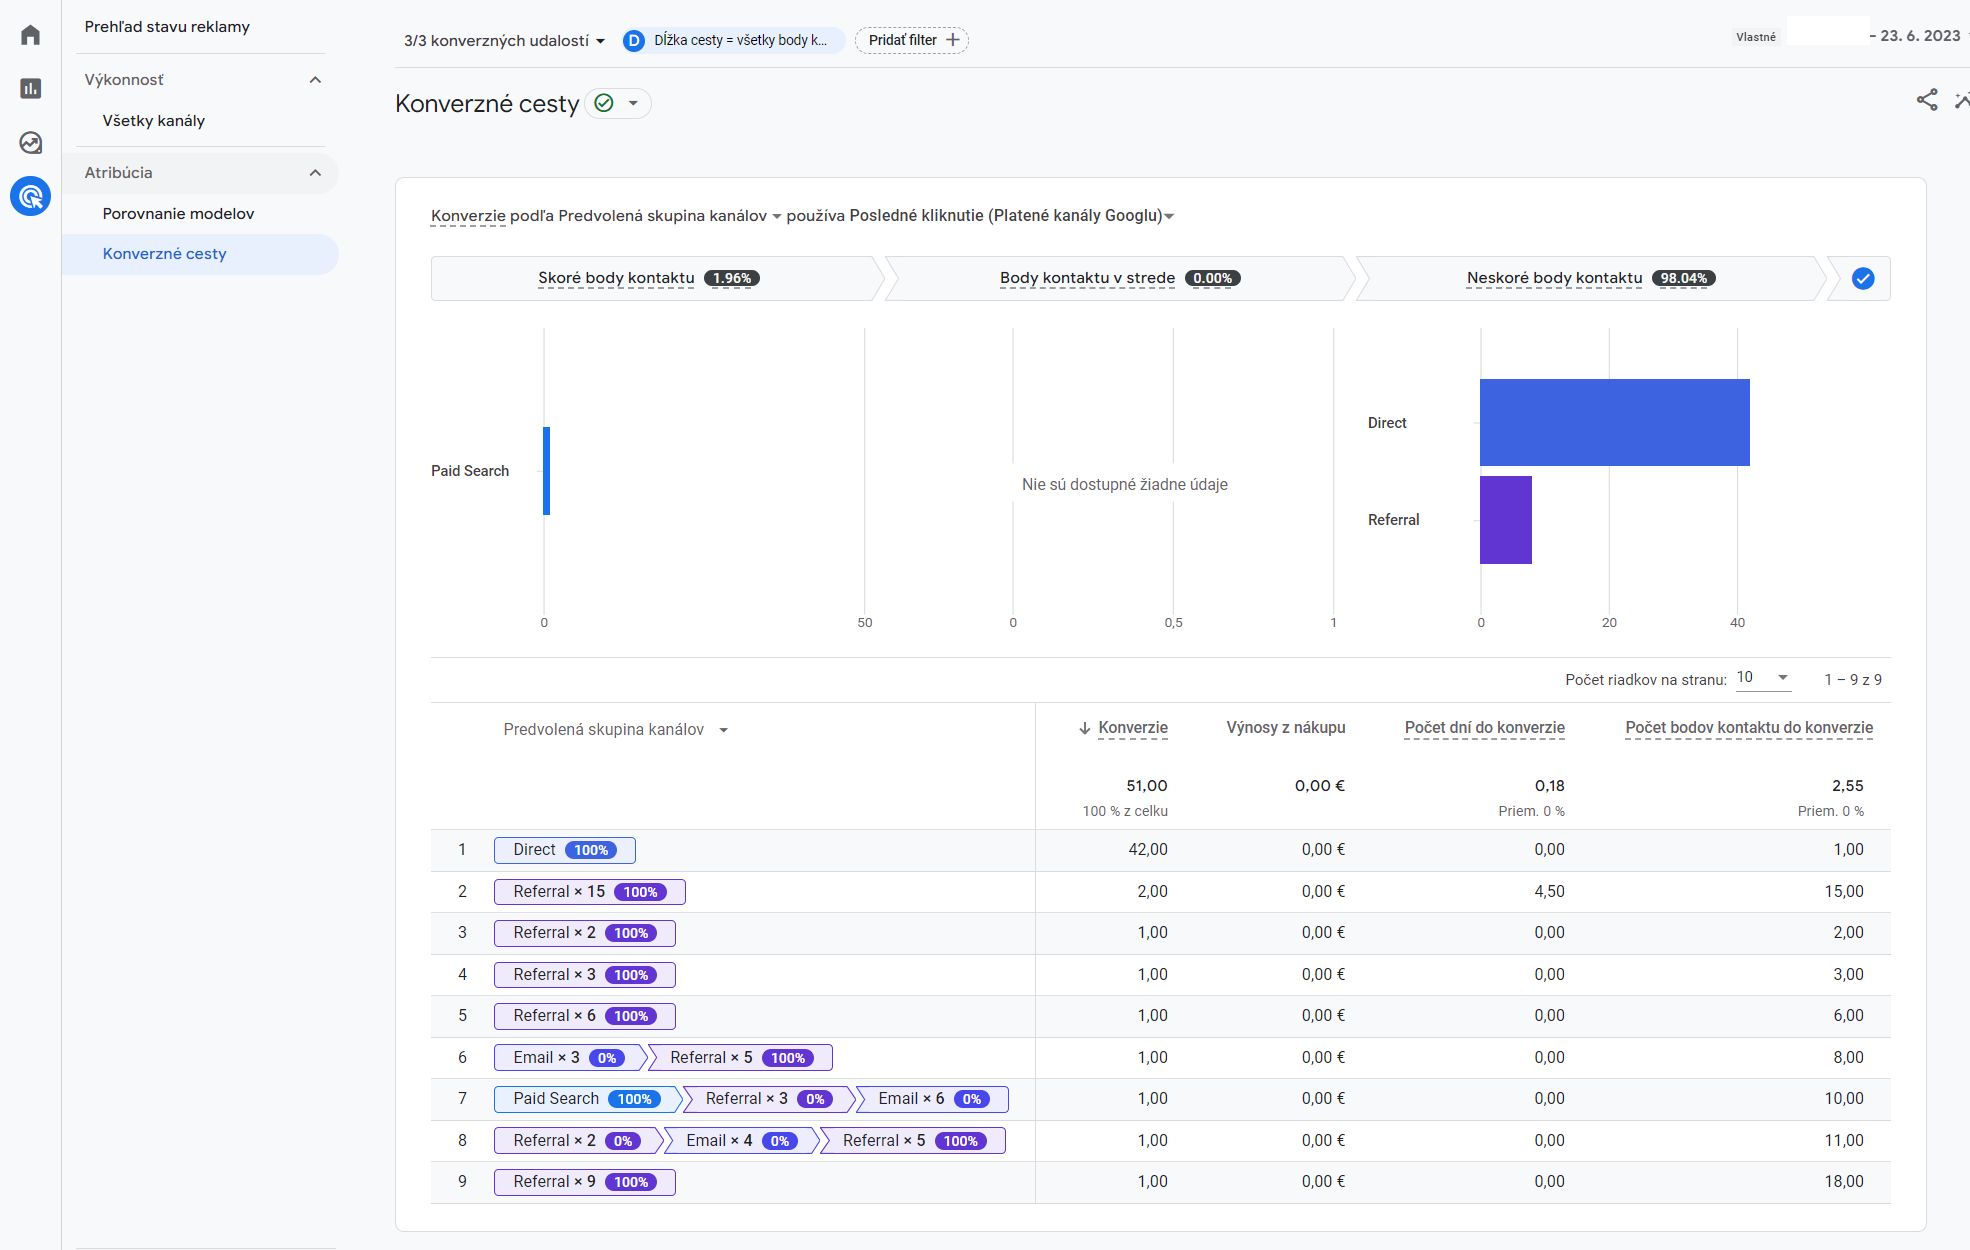Image resolution: width=1970 pixels, height=1250 pixels.
Task: Toggle the blue conversion checkmark circle
Action: click(x=1862, y=279)
